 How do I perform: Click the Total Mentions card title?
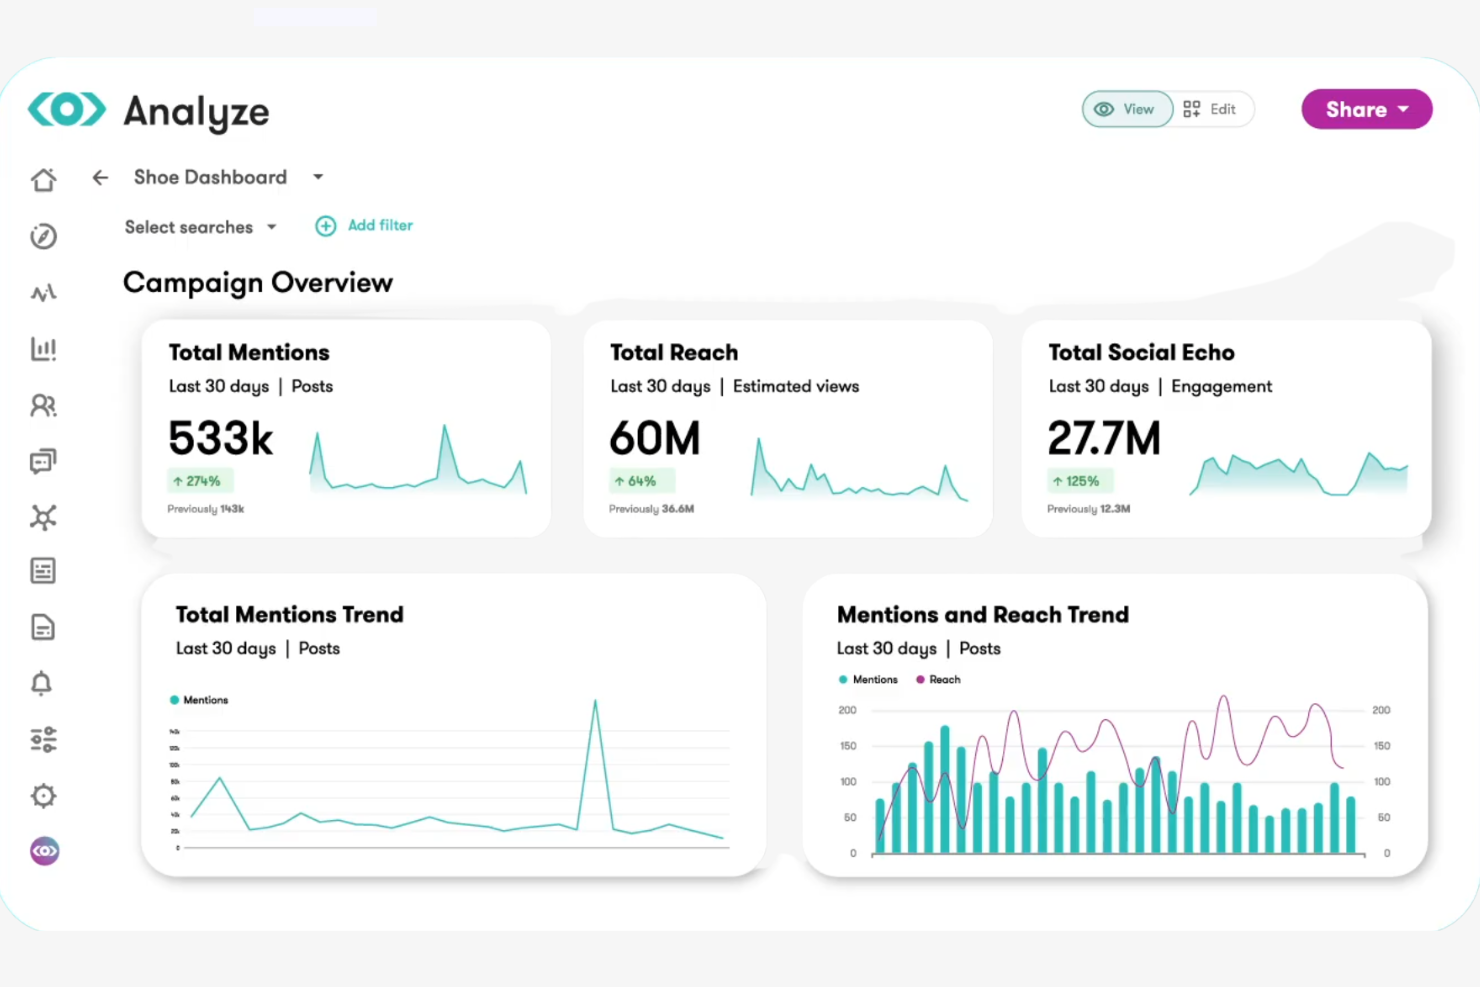[249, 352]
